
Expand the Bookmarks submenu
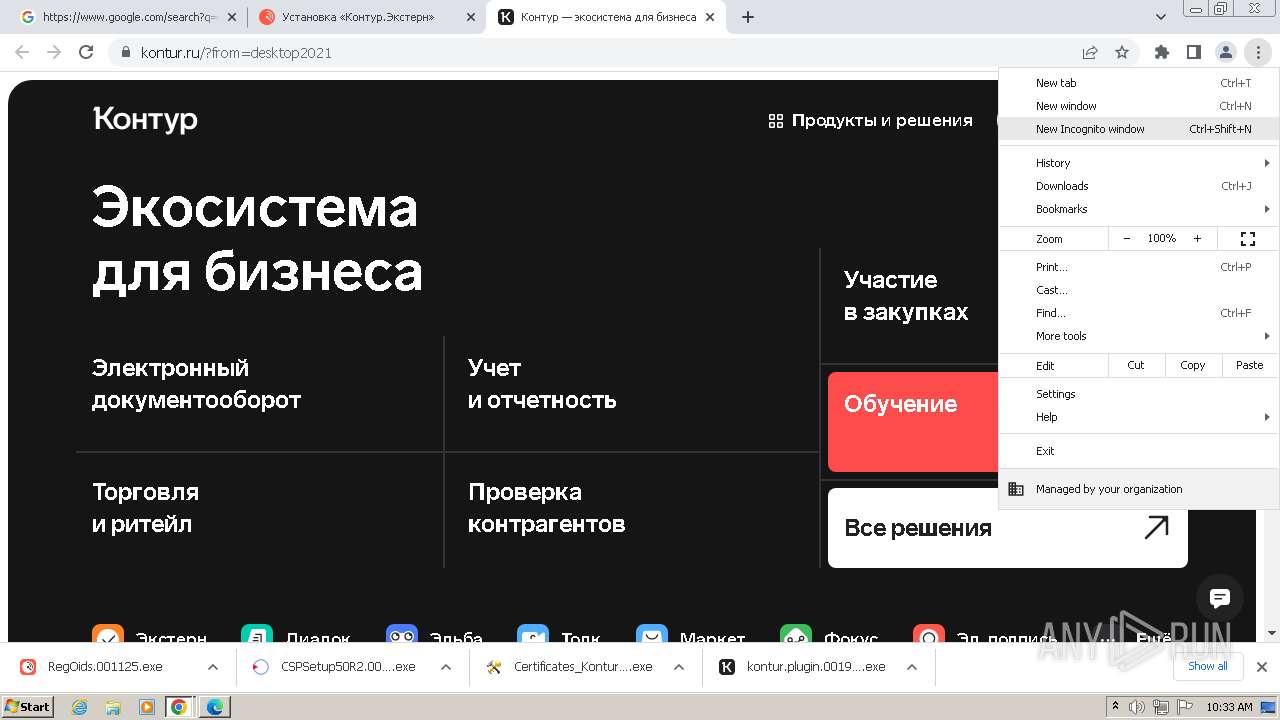[1138, 209]
